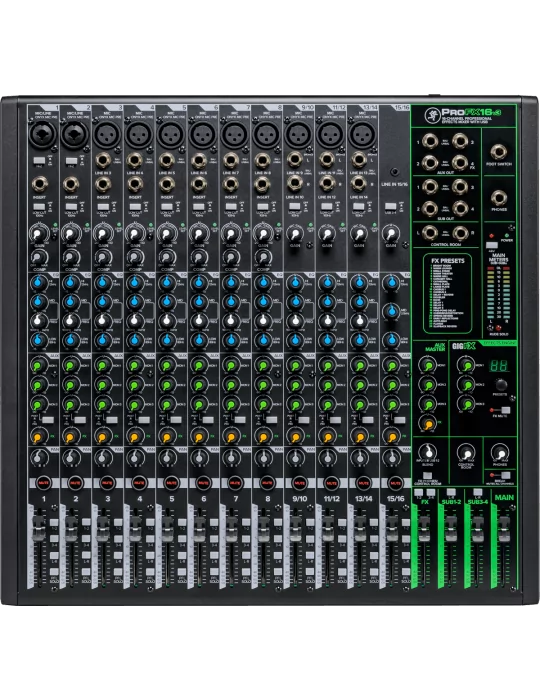Click SUB OUT jack 1
540x700 pixels.
click(430, 187)
